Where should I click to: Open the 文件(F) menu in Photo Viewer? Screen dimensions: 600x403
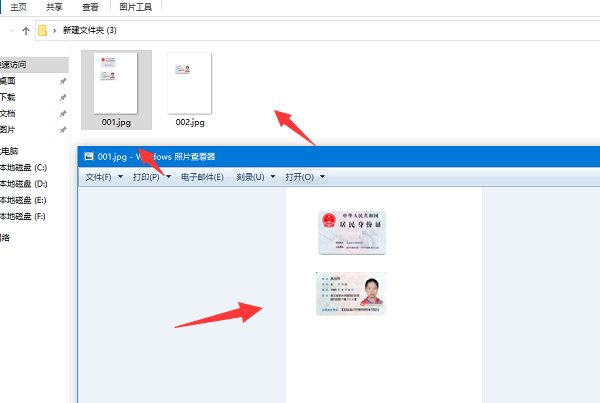[x=98, y=177]
